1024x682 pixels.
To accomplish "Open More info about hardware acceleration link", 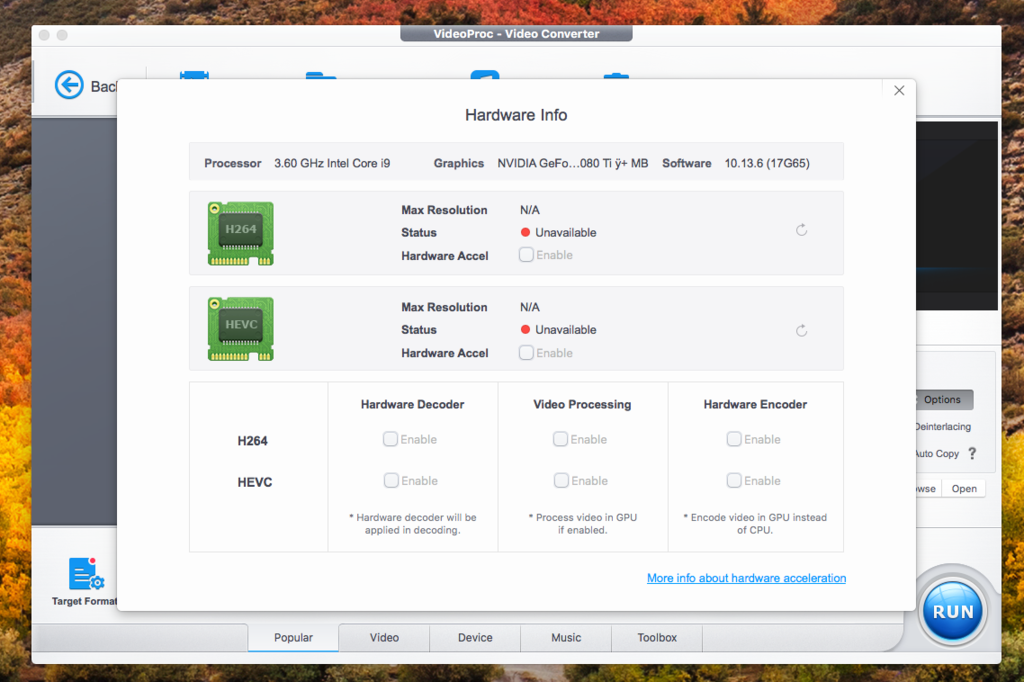I will click(746, 578).
